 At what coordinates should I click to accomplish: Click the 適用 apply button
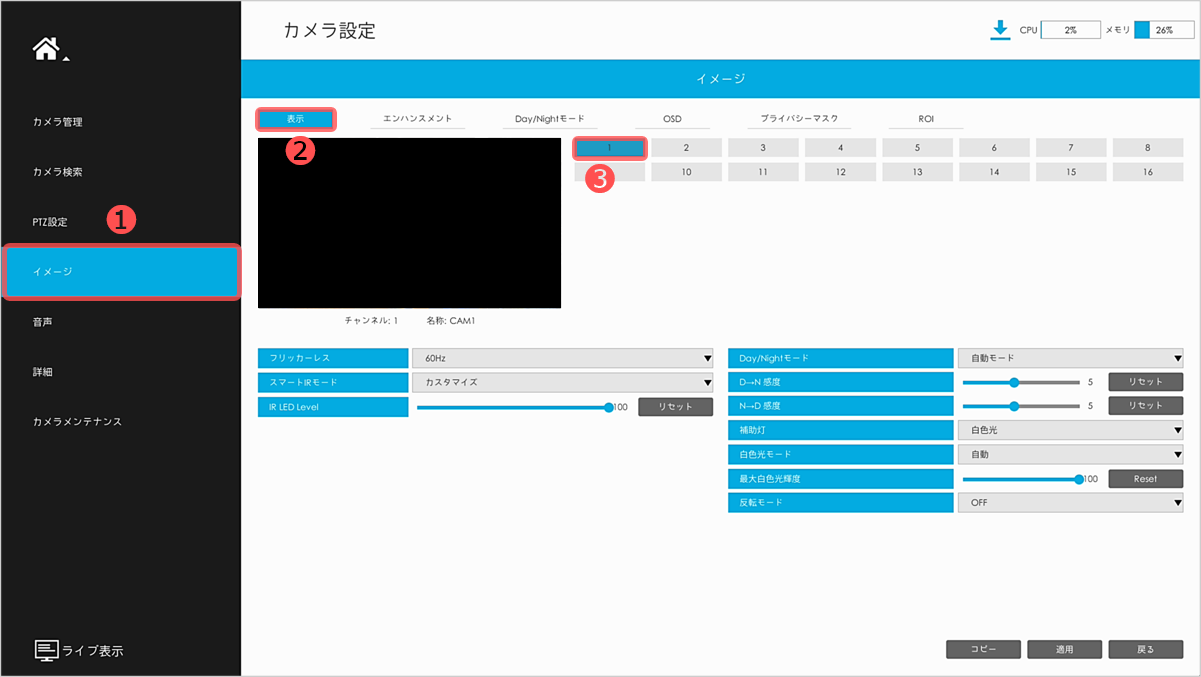tap(1064, 649)
